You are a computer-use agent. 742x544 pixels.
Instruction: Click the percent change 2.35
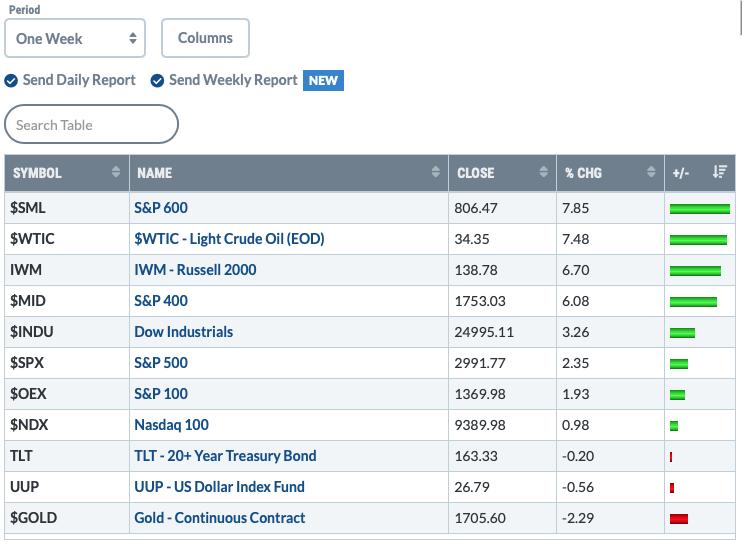[x=575, y=363]
